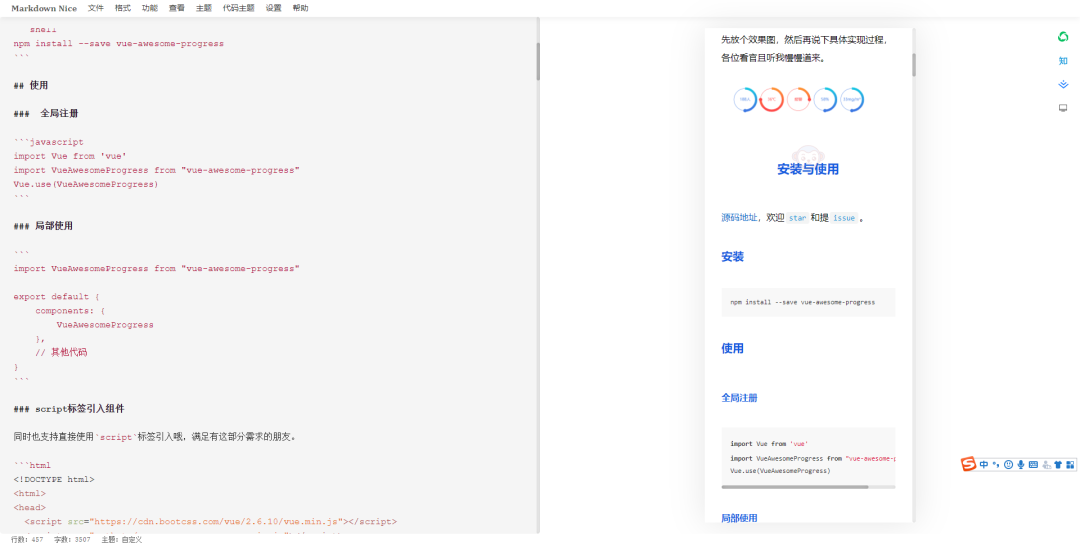Open the 查看 menu
This screenshot has width=1080, height=545.
coord(176,8)
